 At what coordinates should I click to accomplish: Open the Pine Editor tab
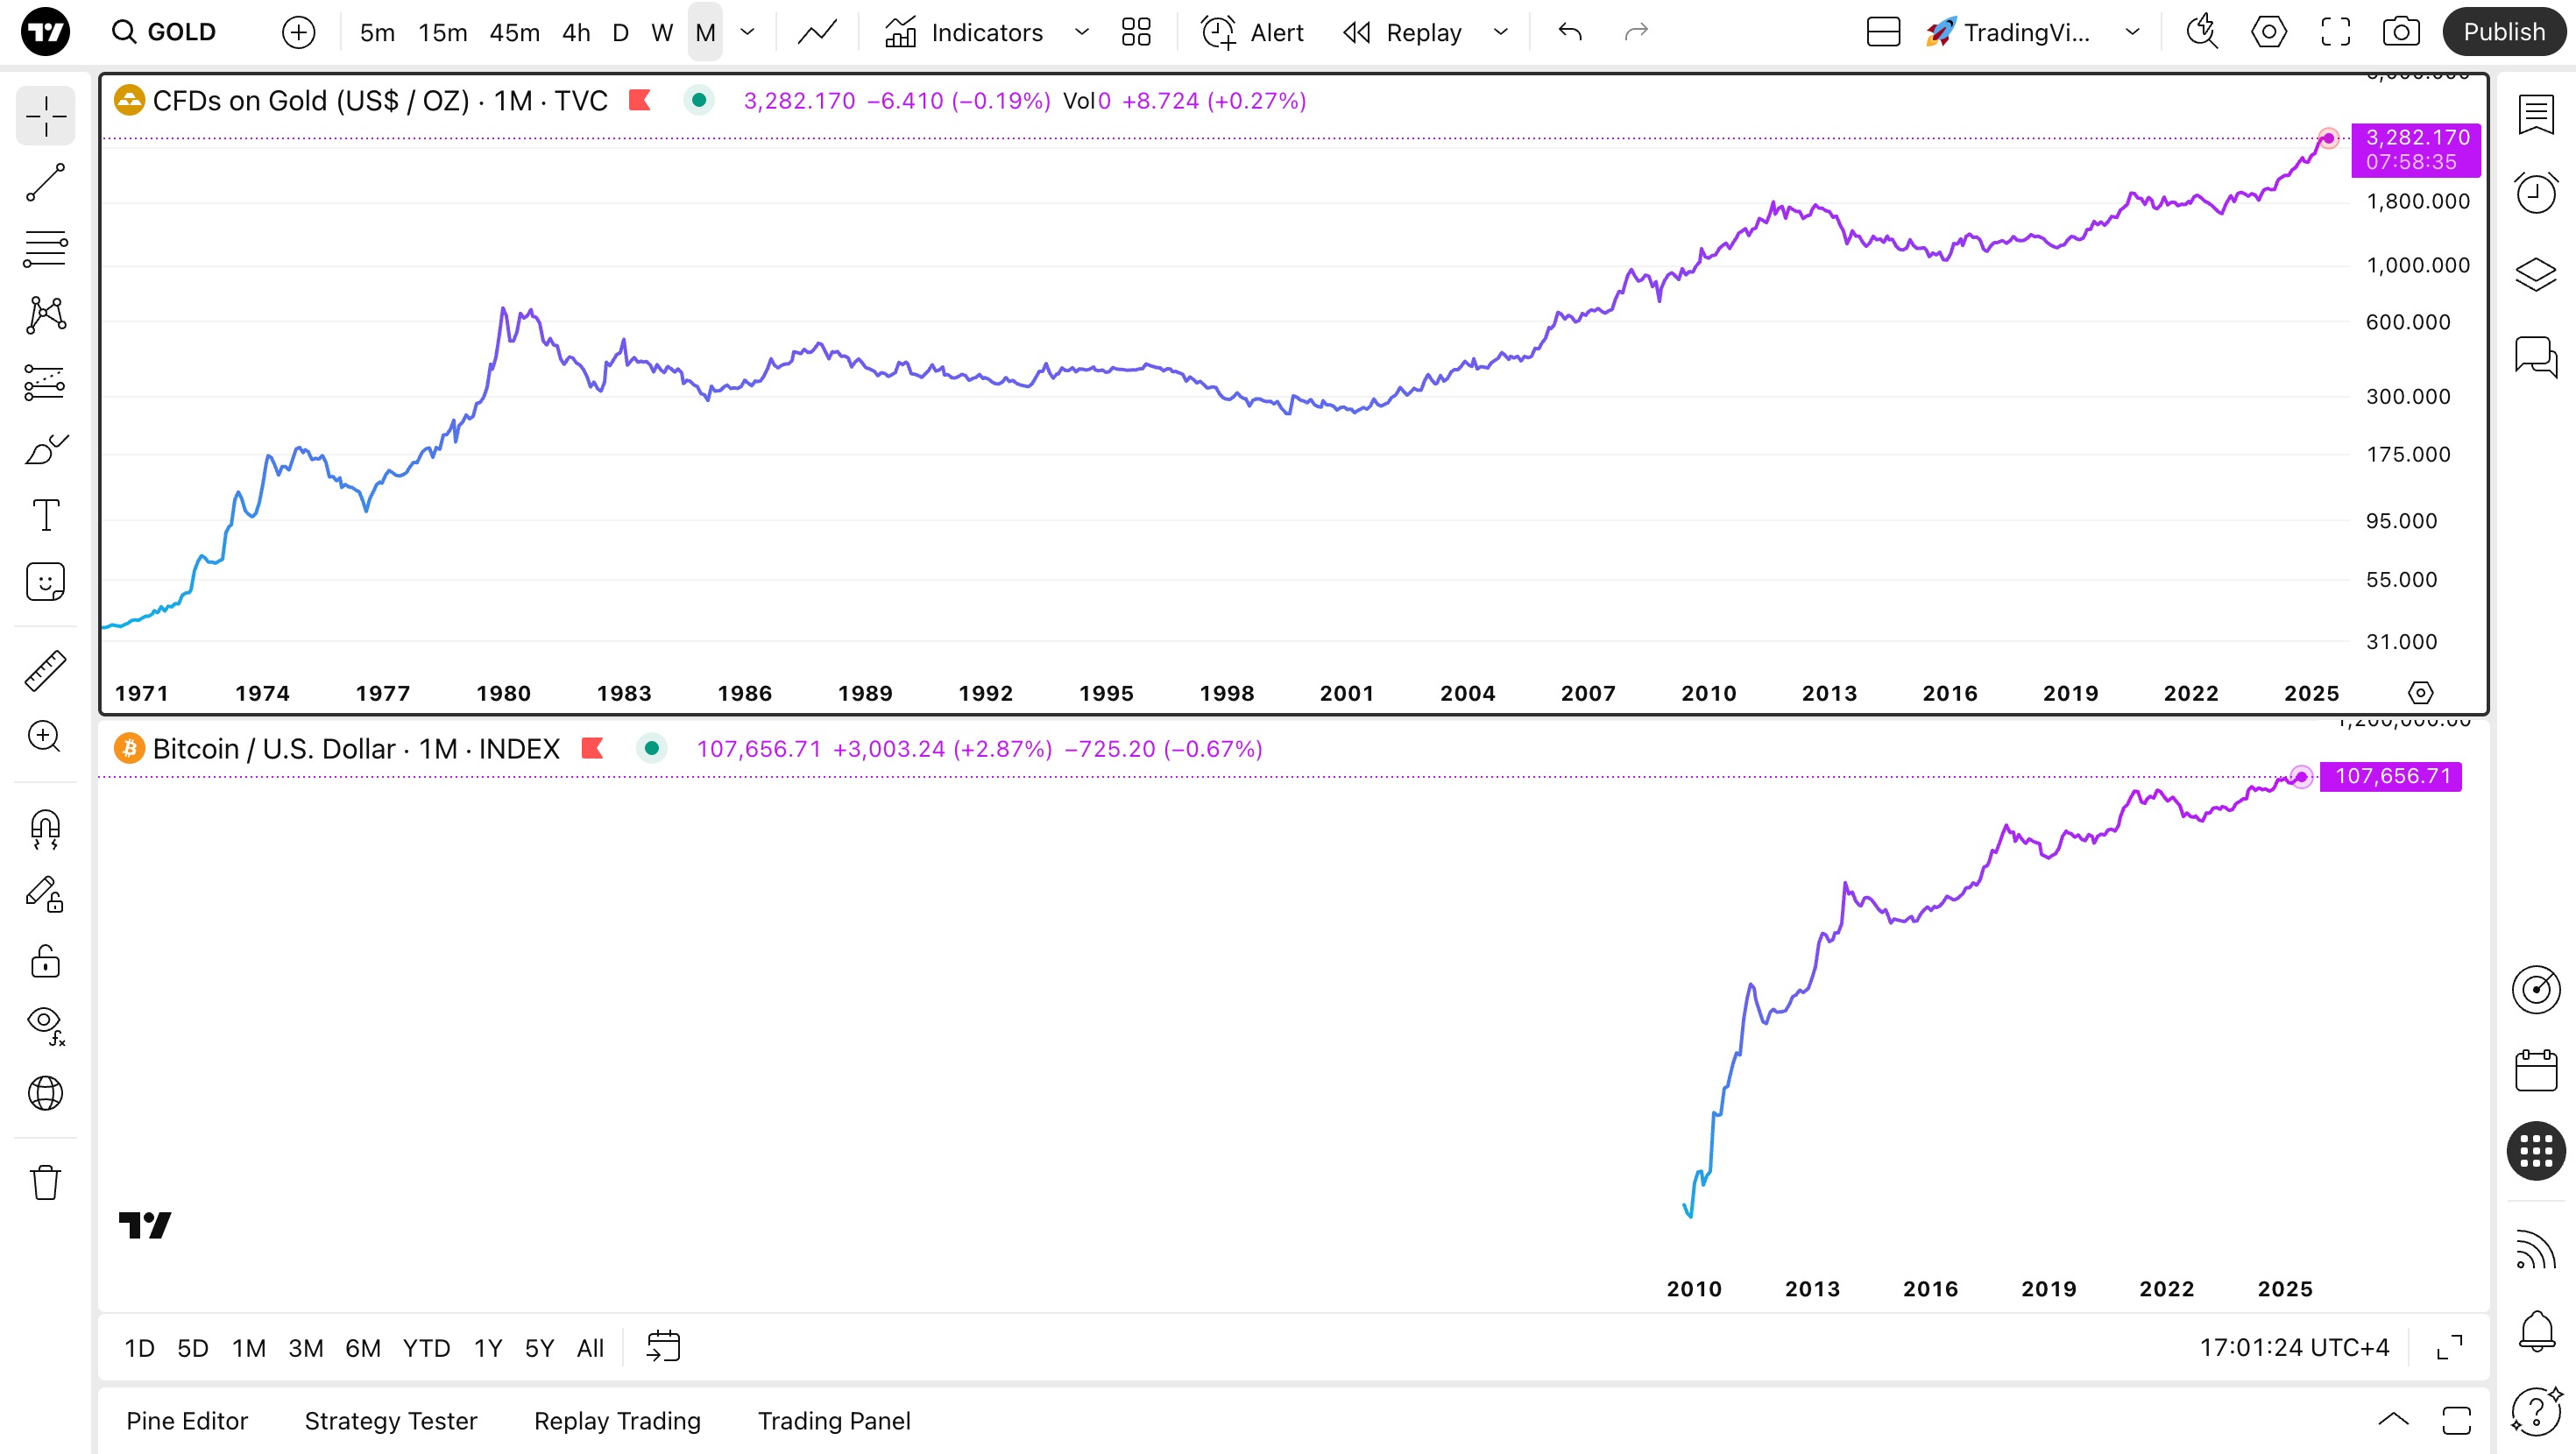[x=187, y=1420]
